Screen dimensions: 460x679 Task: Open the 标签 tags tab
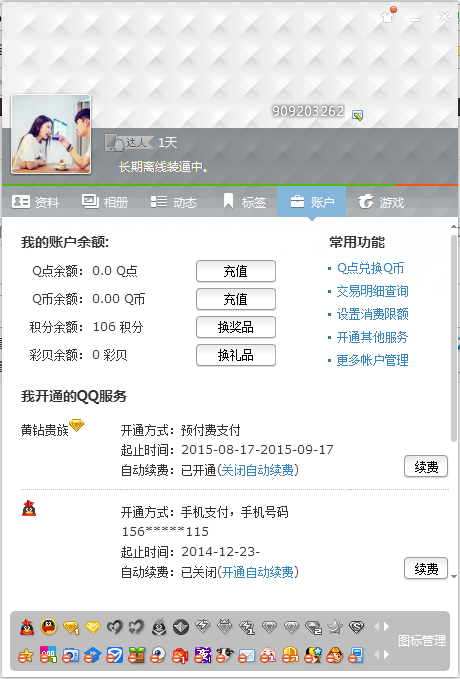tap(244, 202)
